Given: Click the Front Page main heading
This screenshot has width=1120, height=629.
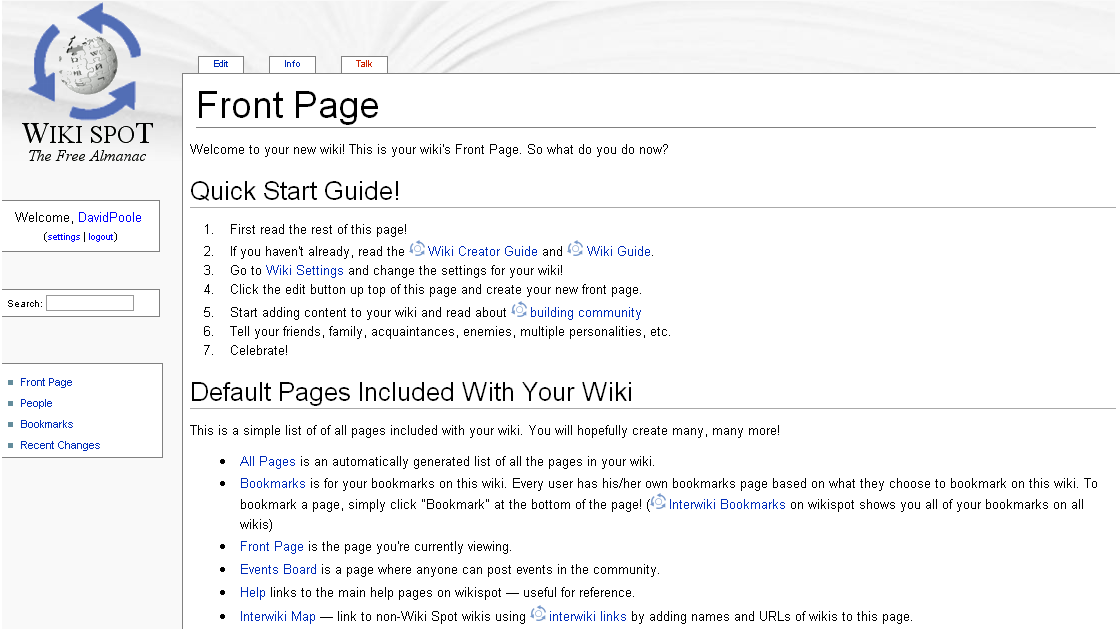Looking at the screenshot, I should pyautogui.click(x=287, y=106).
